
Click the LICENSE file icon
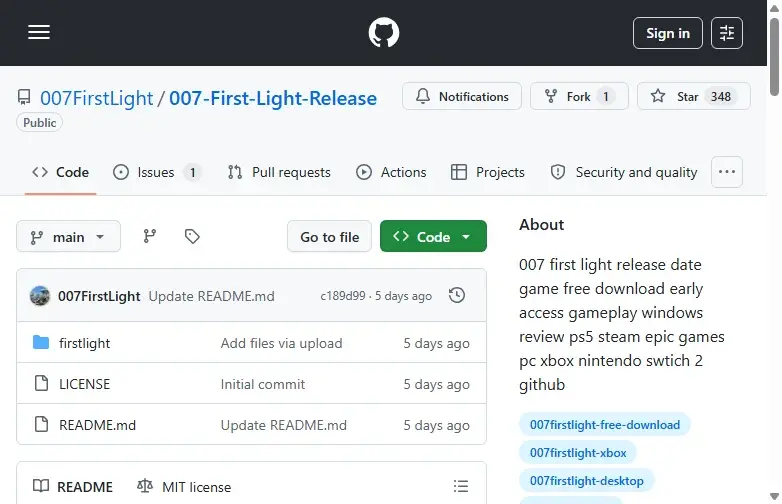(41, 383)
